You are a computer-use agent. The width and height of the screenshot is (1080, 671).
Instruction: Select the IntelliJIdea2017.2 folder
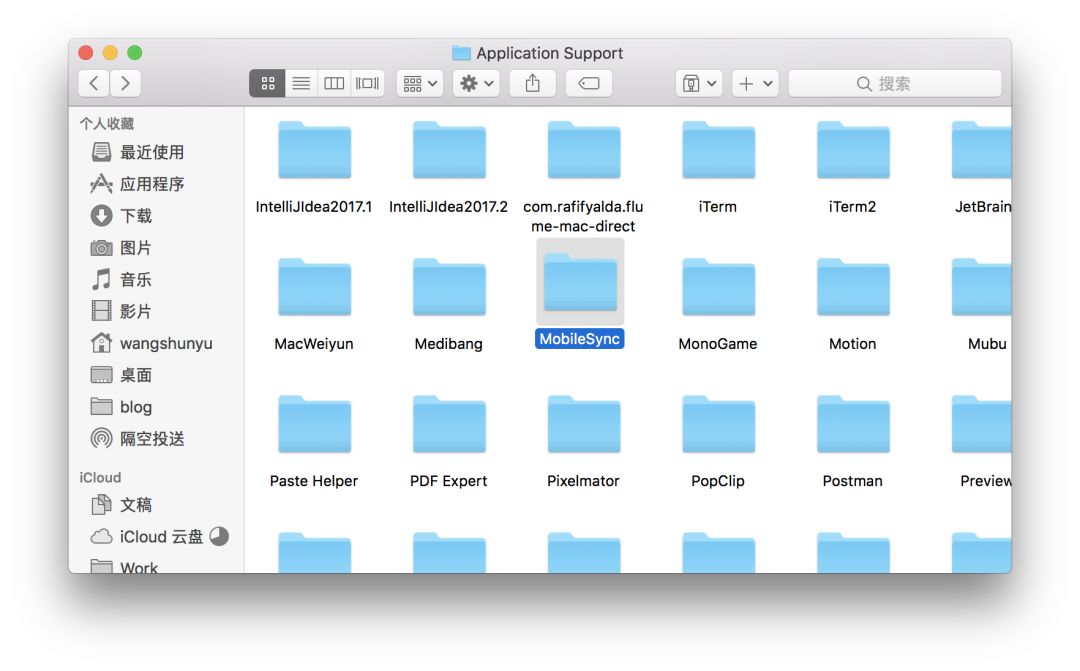click(448, 167)
